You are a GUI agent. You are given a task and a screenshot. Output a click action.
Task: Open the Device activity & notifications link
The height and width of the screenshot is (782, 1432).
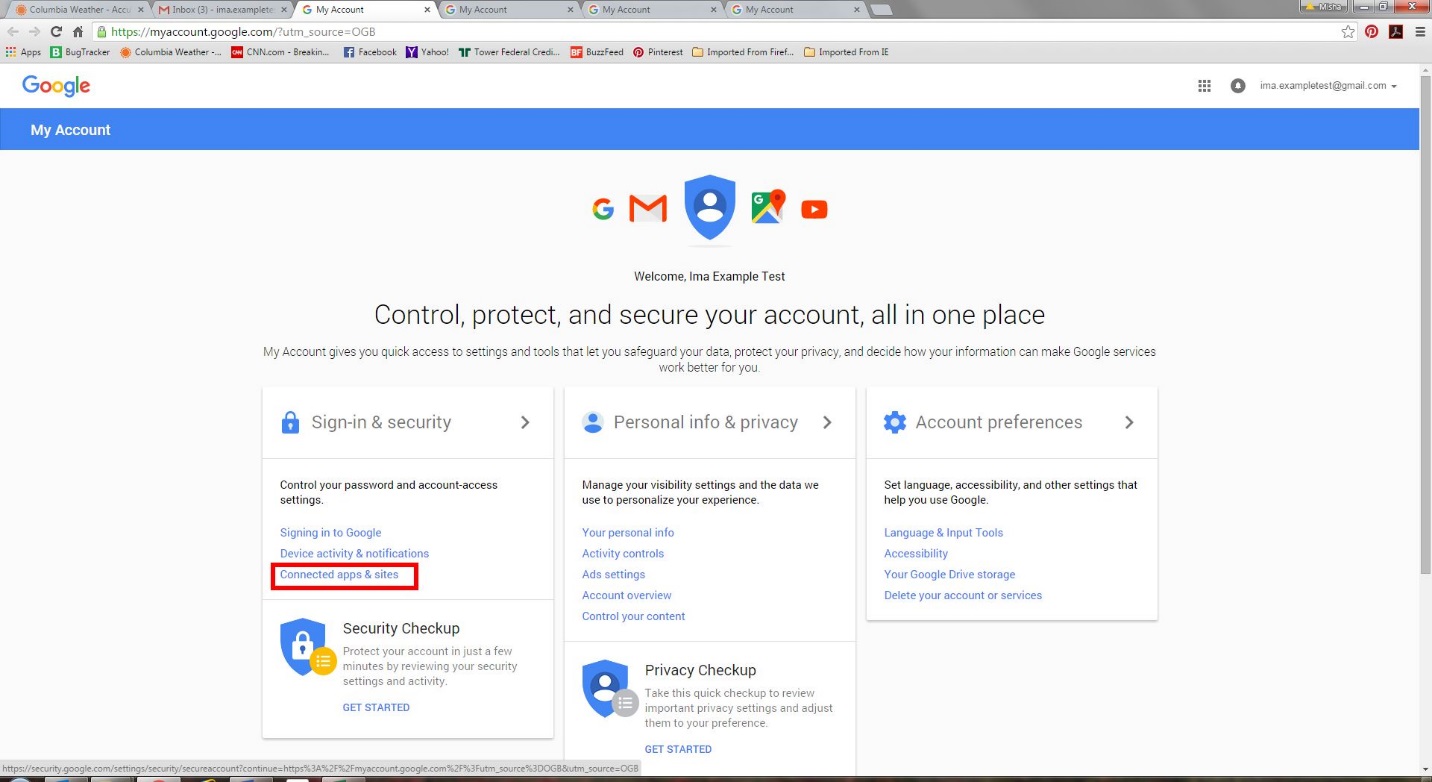point(354,554)
